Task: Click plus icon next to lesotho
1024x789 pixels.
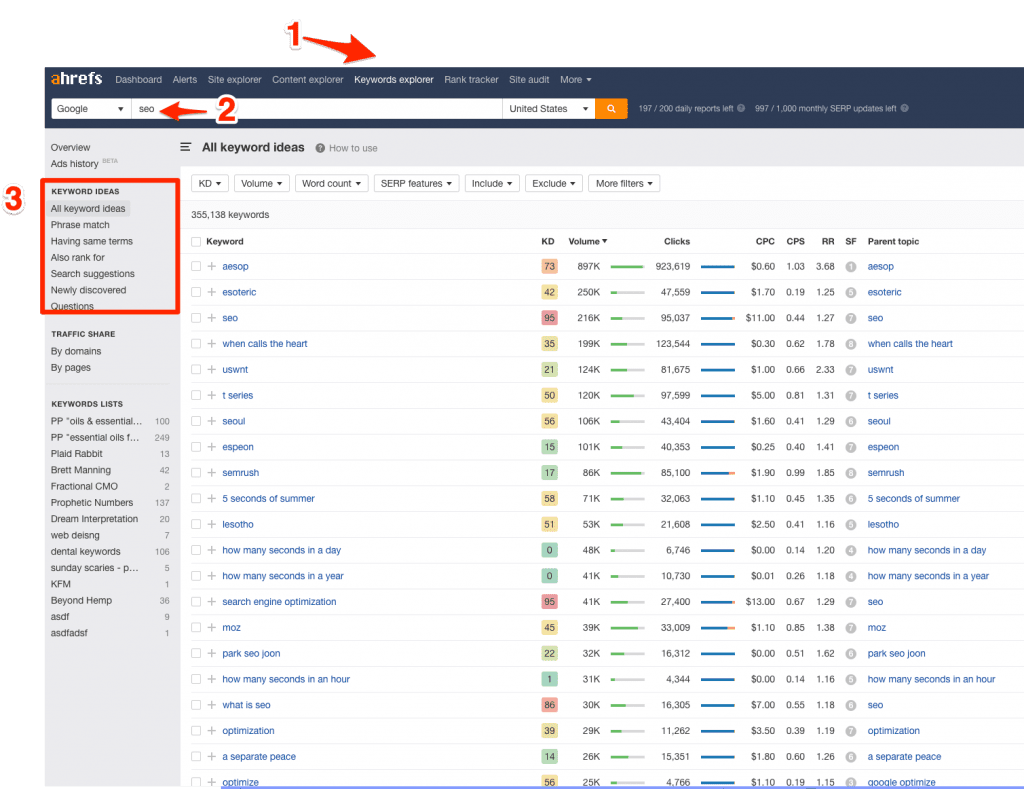Action: (x=212, y=524)
